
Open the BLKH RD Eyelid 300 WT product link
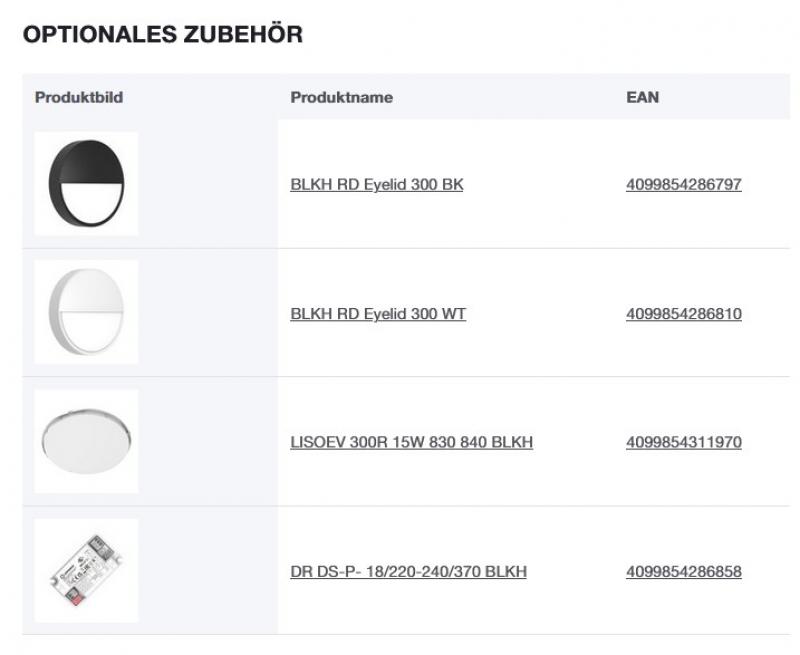[380, 312]
